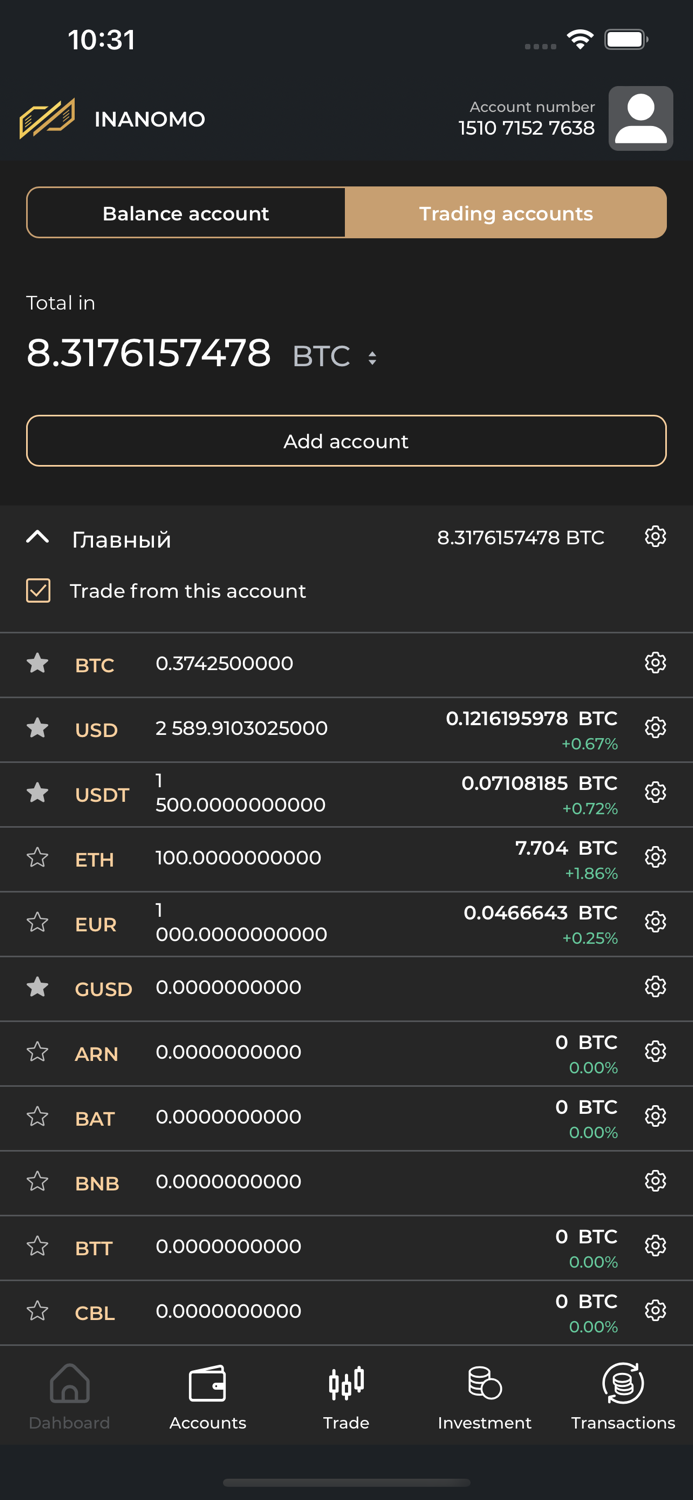The width and height of the screenshot is (693, 1500).
Task: Open the user profile avatar
Action: tap(641, 118)
